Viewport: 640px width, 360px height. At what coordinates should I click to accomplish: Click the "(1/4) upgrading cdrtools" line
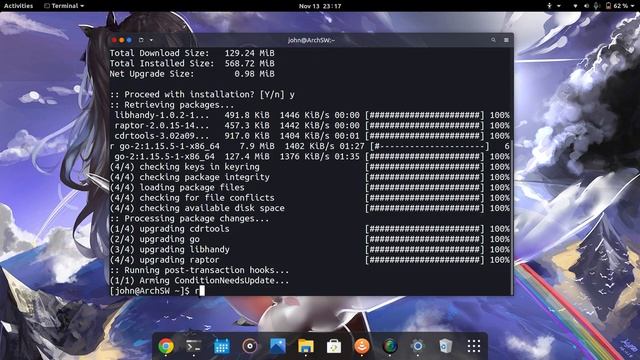click(x=309, y=229)
